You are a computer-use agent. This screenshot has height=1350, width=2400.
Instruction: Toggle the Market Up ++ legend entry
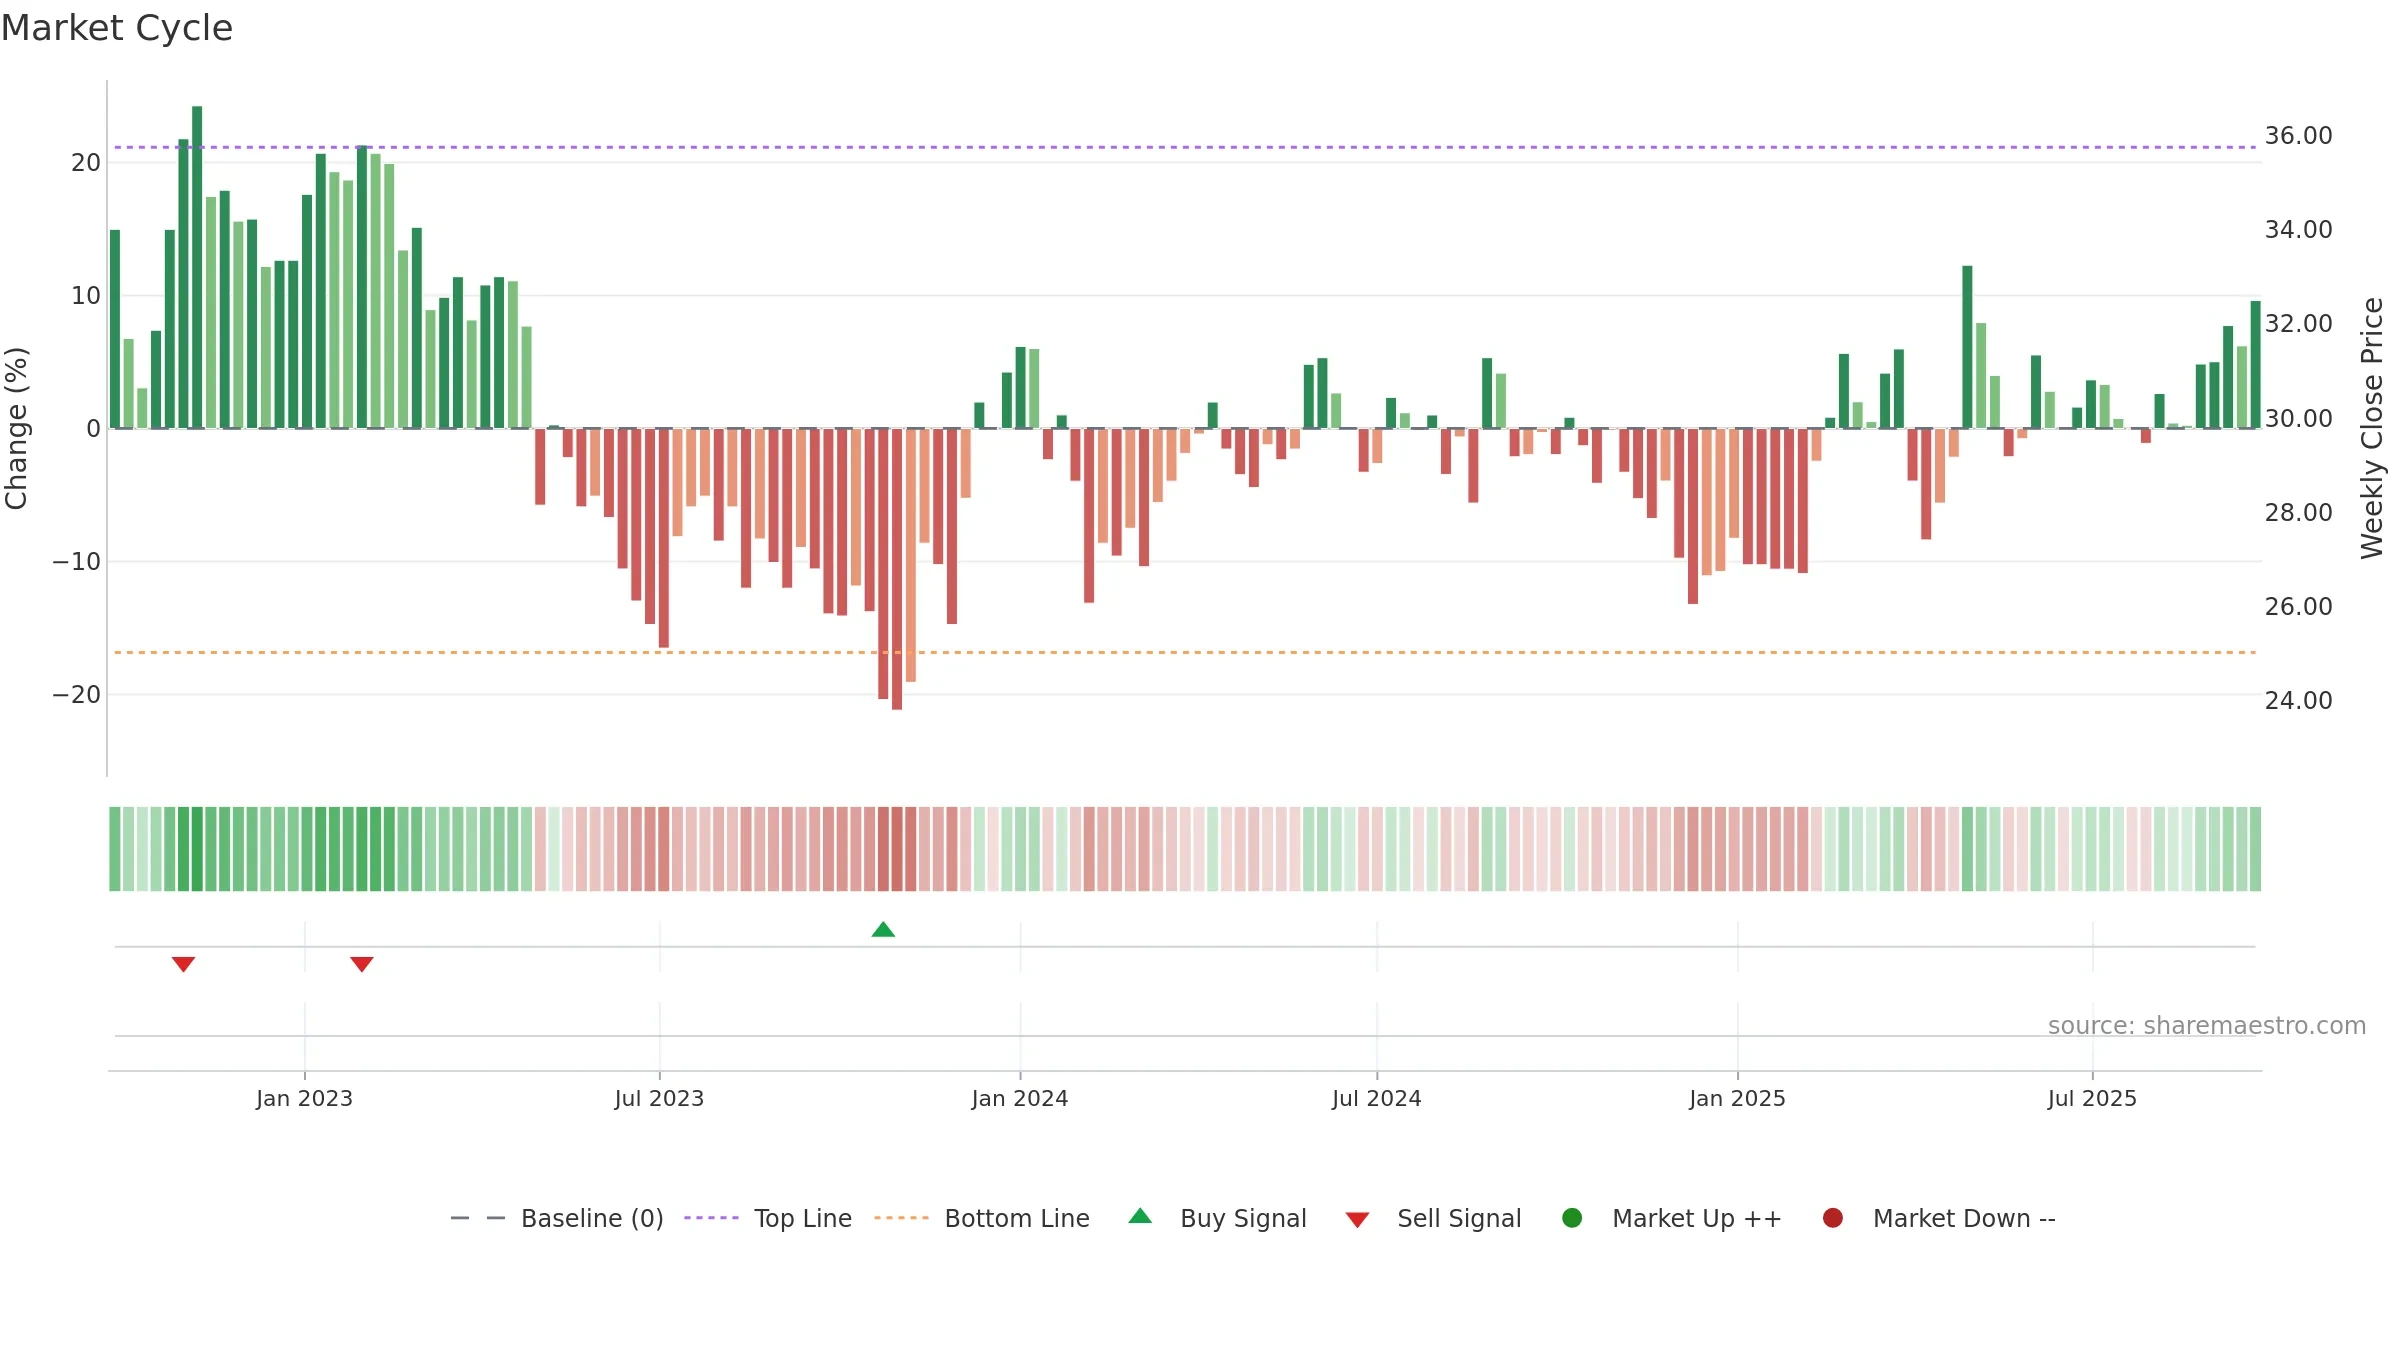coord(1671,1218)
